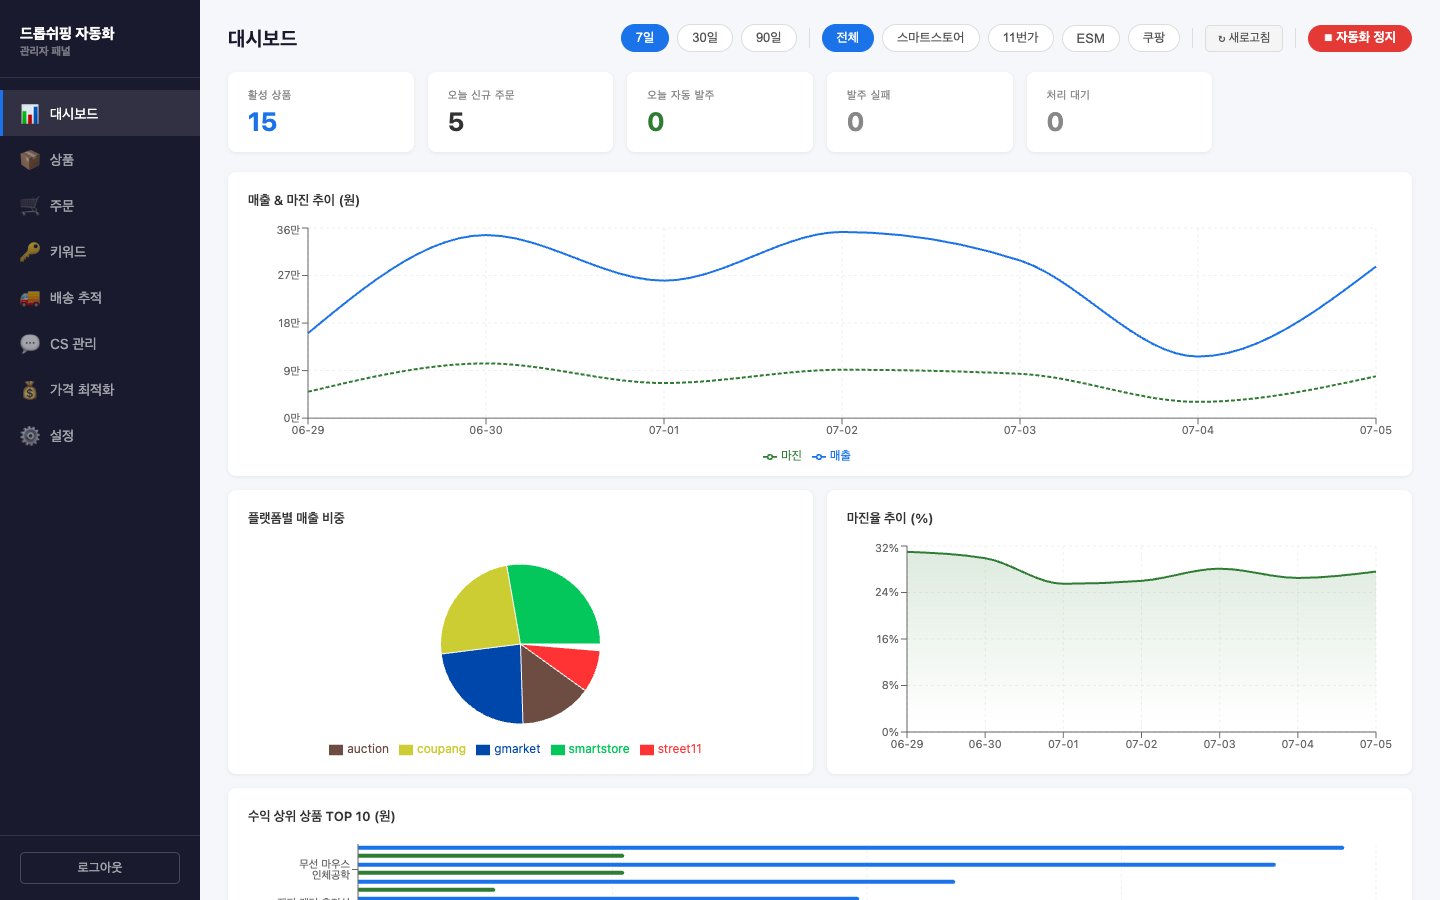Filter by 스마트스토어 platform
The image size is (1440, 900).
pyautogui.click(x=931, y=38)
